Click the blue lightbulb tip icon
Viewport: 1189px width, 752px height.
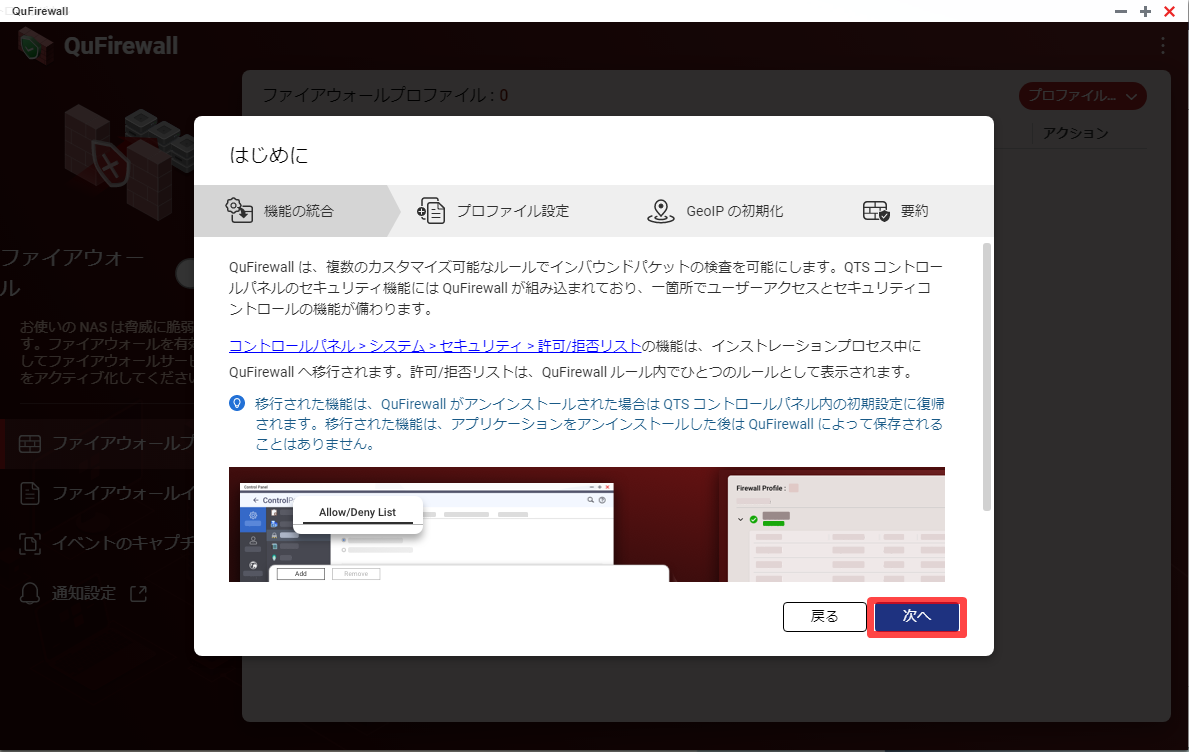tap(237, 403)
